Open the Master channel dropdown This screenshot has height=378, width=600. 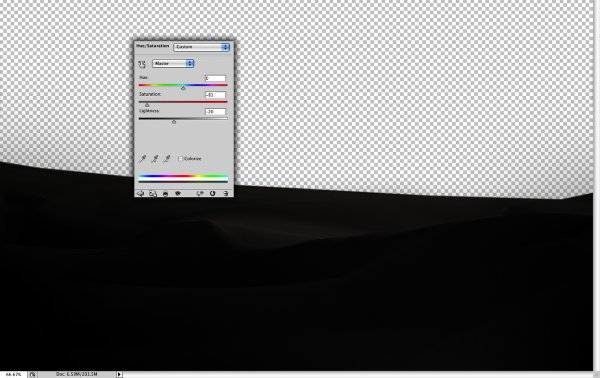pyautogui.click(x=173, y=64)
